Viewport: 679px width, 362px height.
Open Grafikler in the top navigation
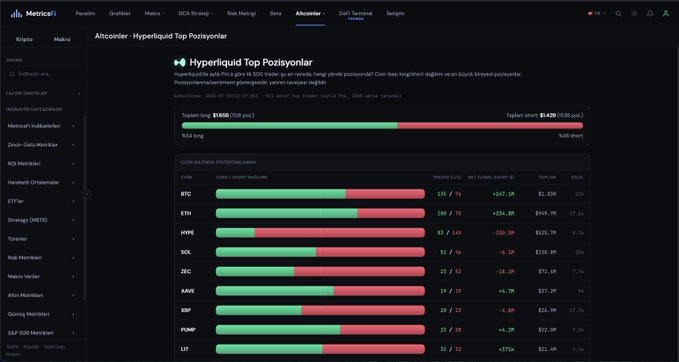pyautogui.click(x=120, y=13)
